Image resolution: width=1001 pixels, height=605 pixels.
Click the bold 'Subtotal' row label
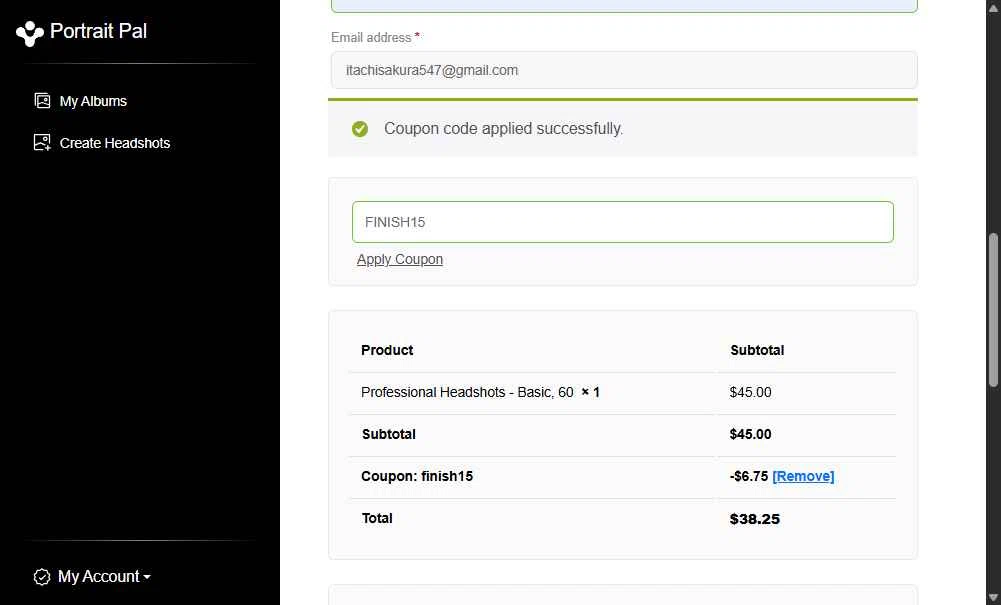click(x=388, y=434)
